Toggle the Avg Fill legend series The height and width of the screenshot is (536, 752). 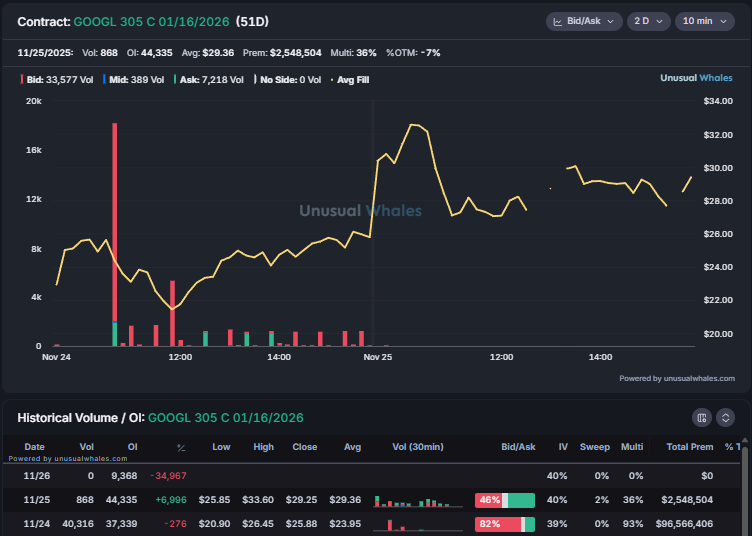[x=350, y=80]
